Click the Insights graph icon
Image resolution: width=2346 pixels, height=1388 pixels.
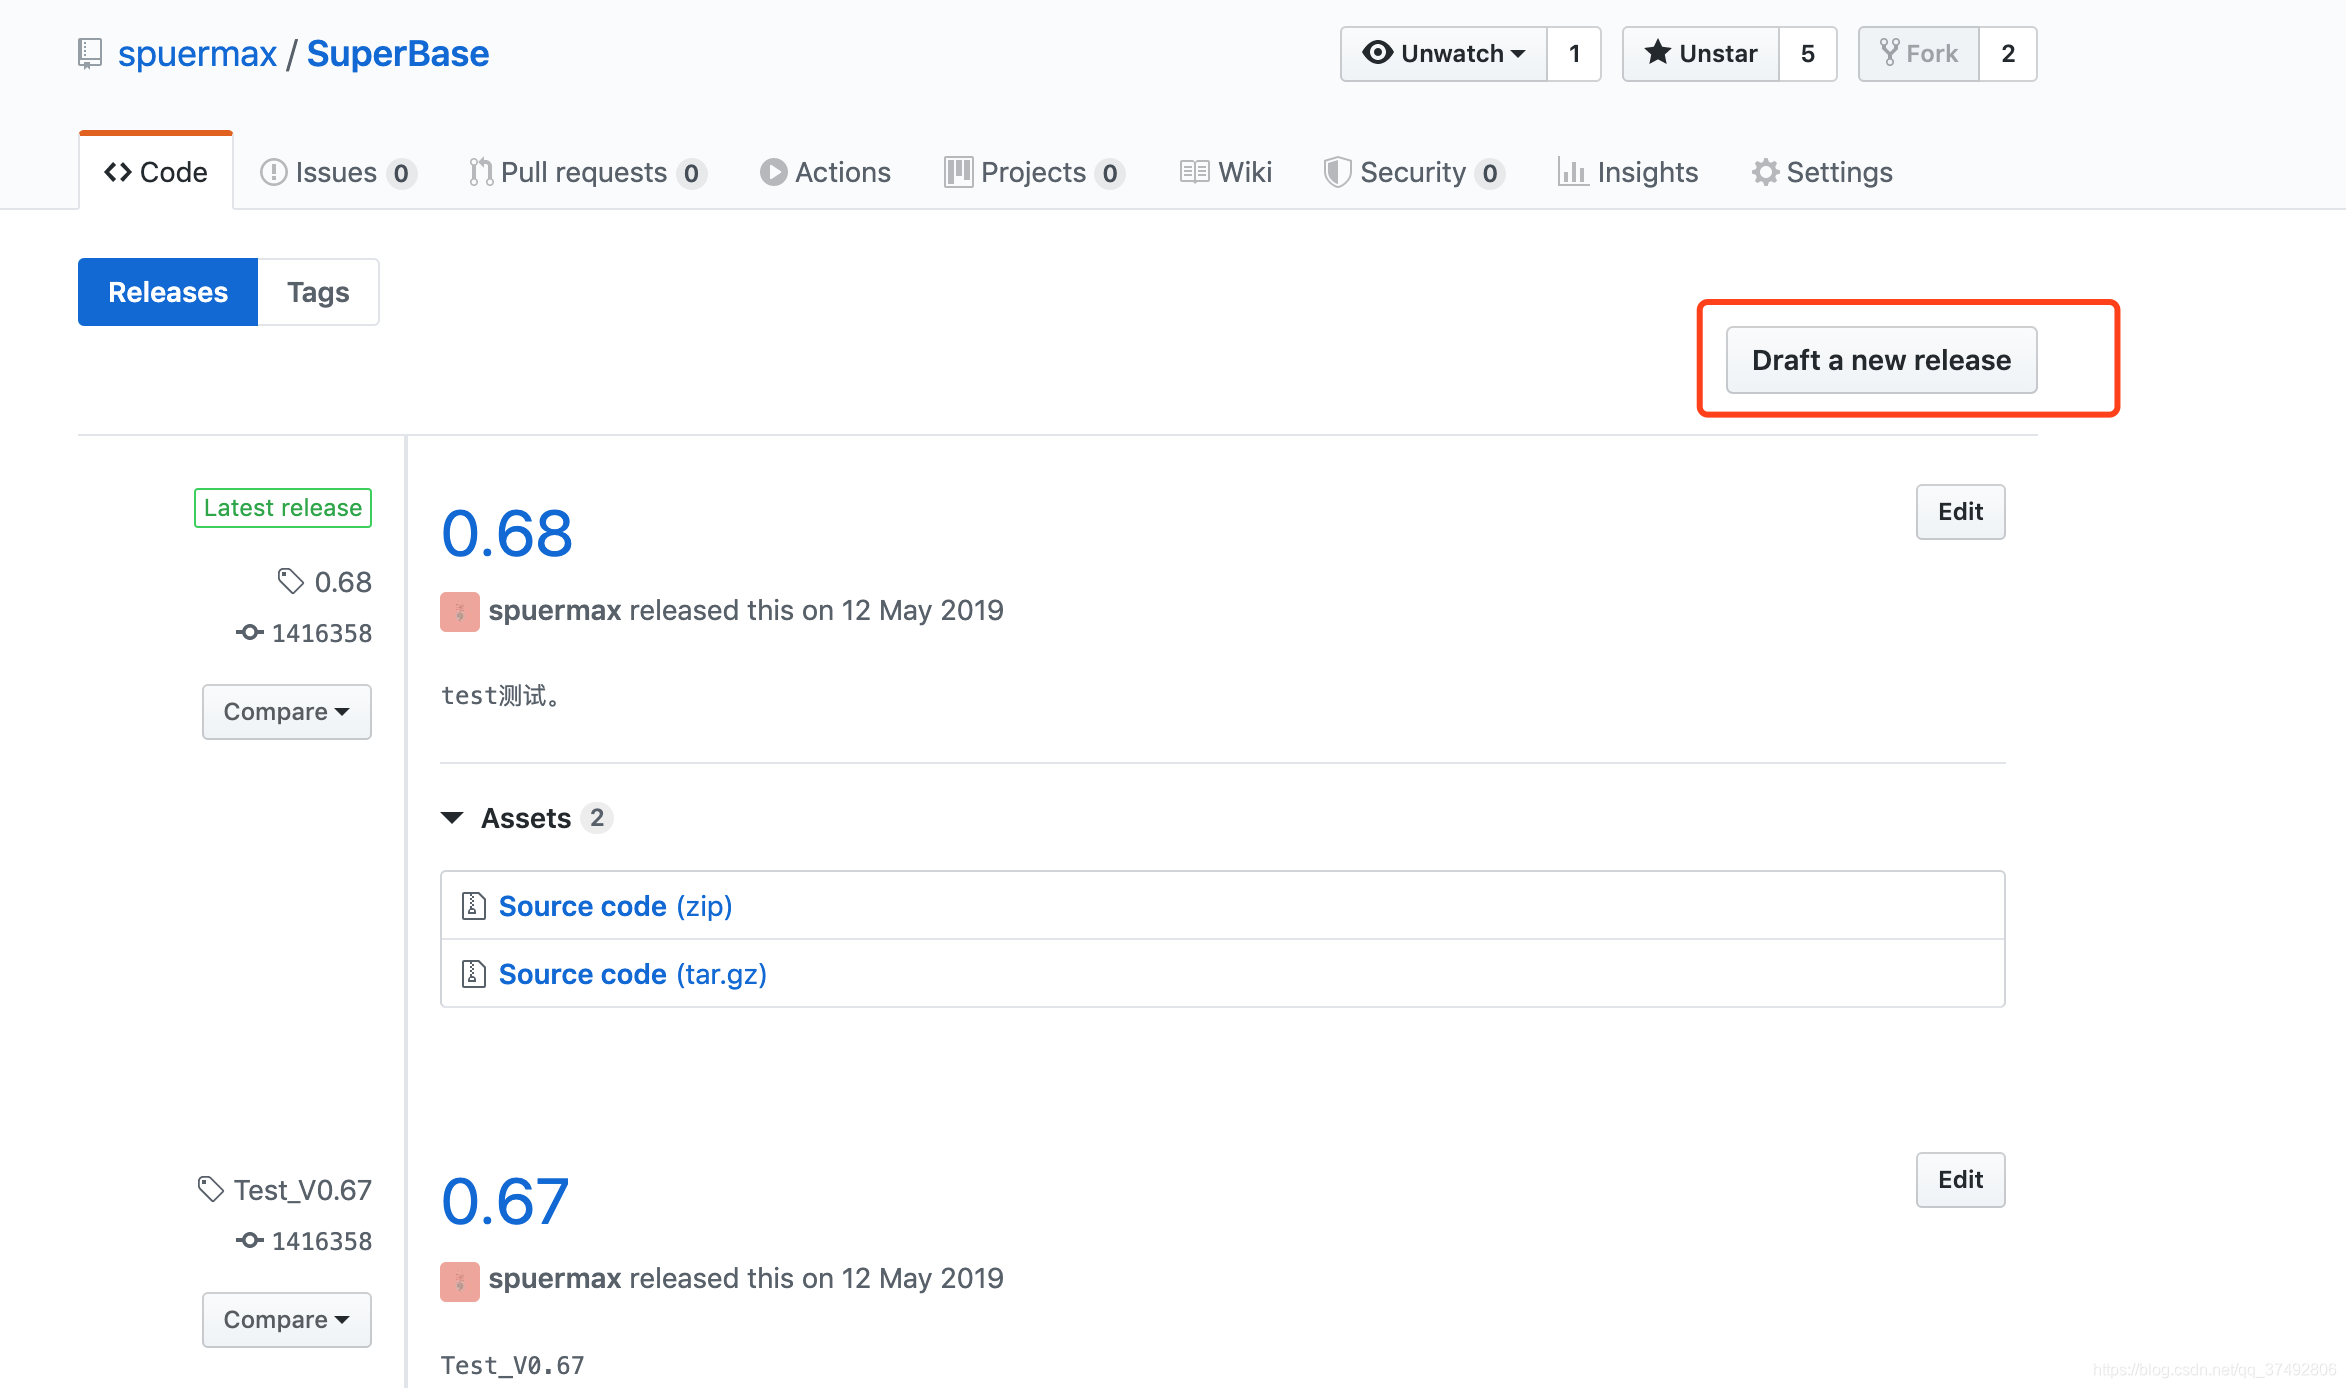[x=1572, y=171]
